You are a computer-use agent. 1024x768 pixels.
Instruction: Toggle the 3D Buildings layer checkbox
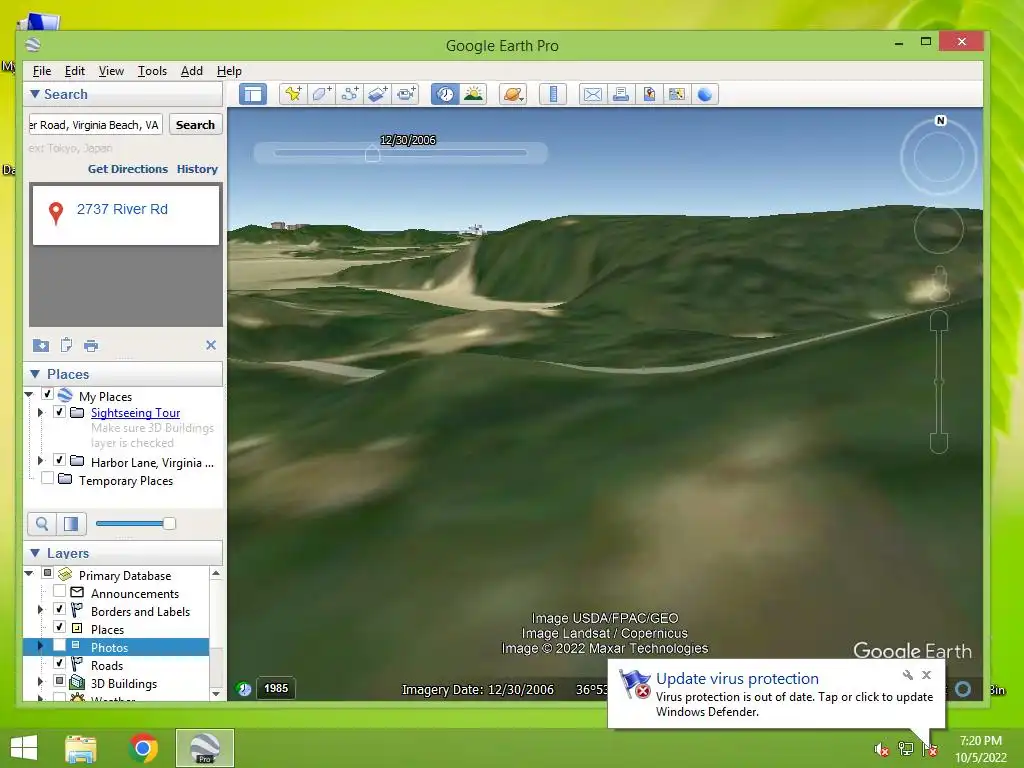(x=59, y=681)
